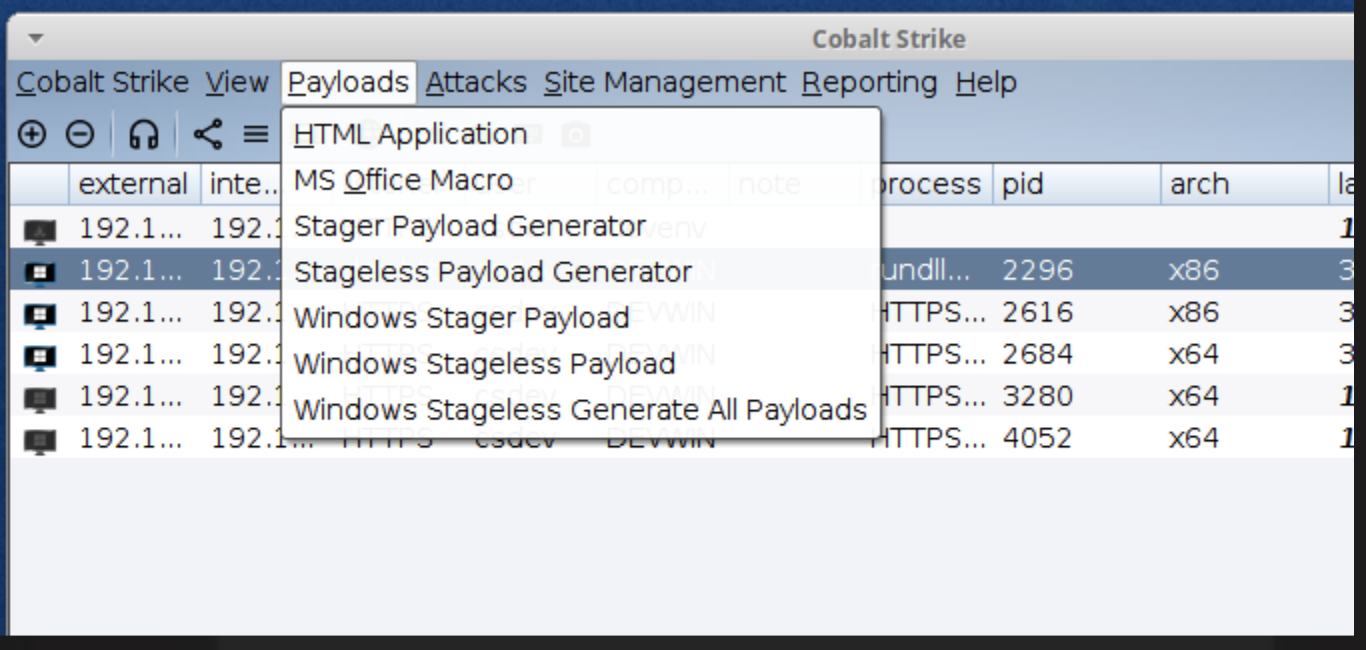Select Stageless Payload Generator option
Viewport: 1366px width, 650px height.
click(x=493, y=272)
